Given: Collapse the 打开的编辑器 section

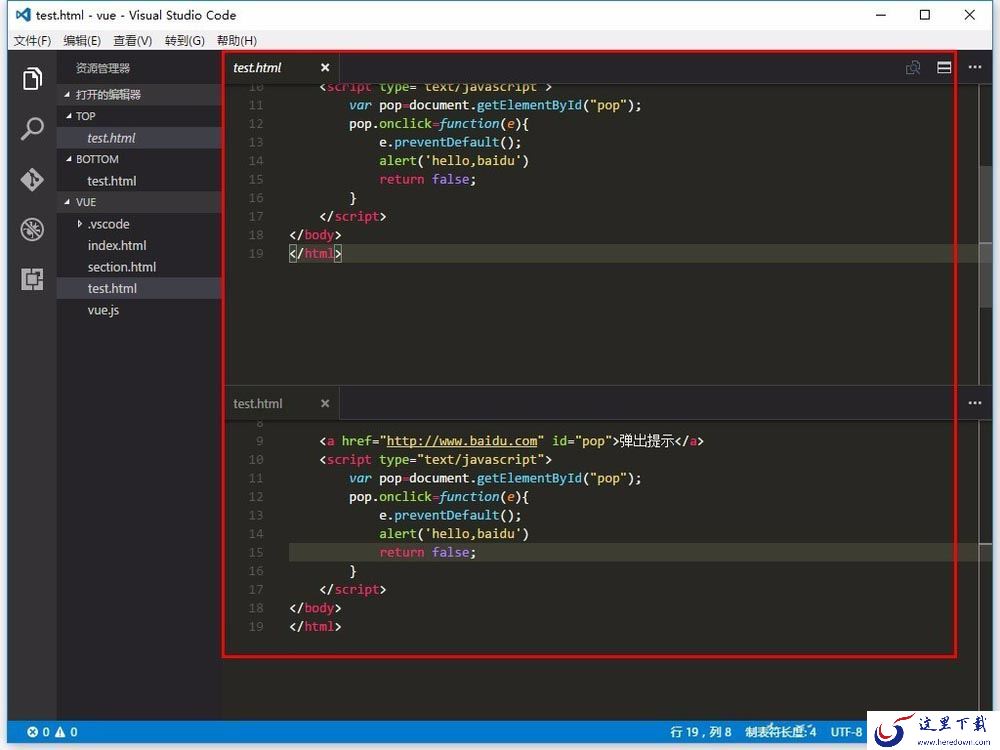Looking at the screenshot, I should [x=68, y=94].
